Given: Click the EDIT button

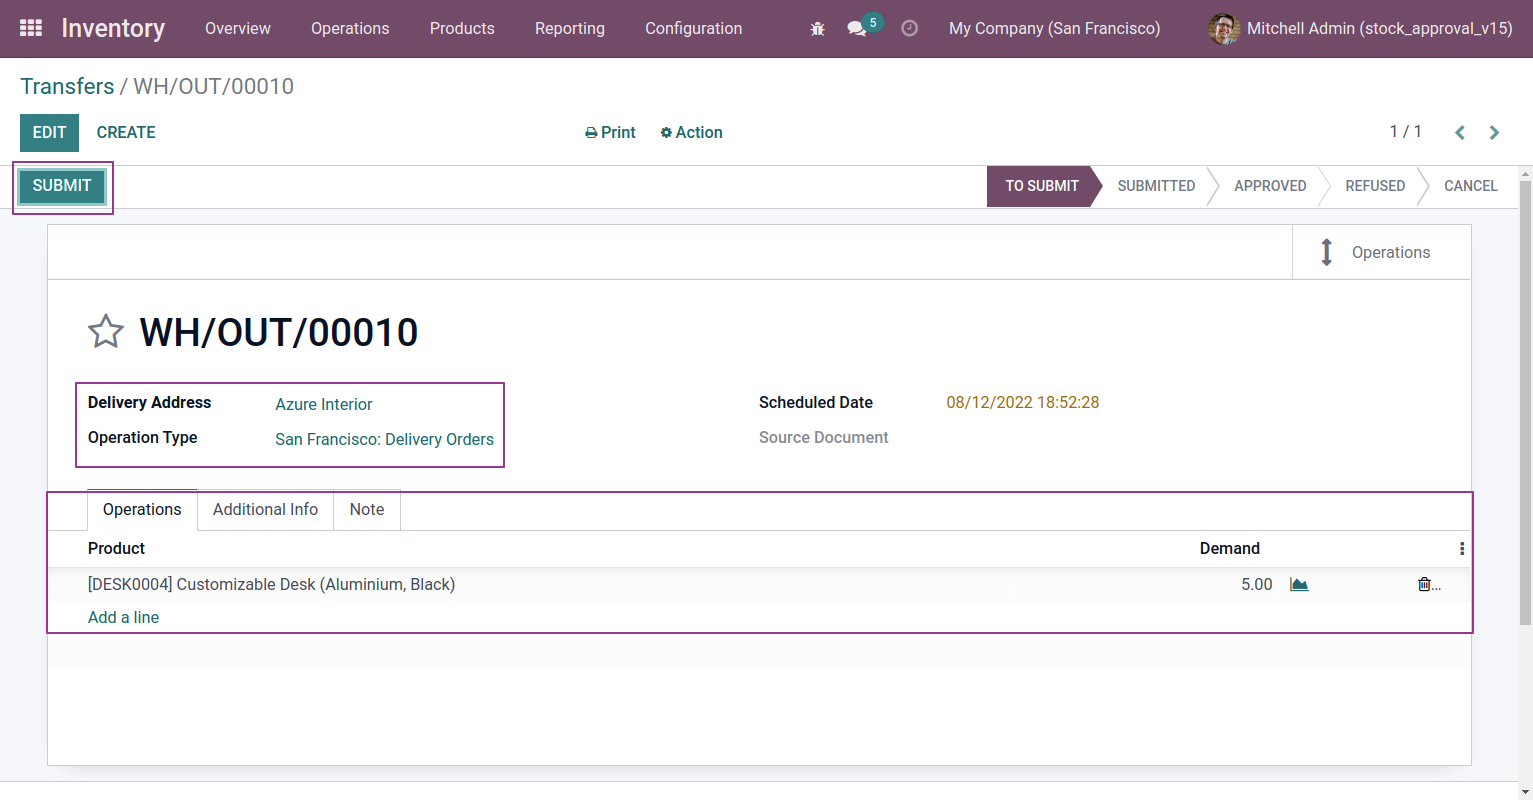Looking at the screenshot, I should pyautogui.click(x=49, y=132).
